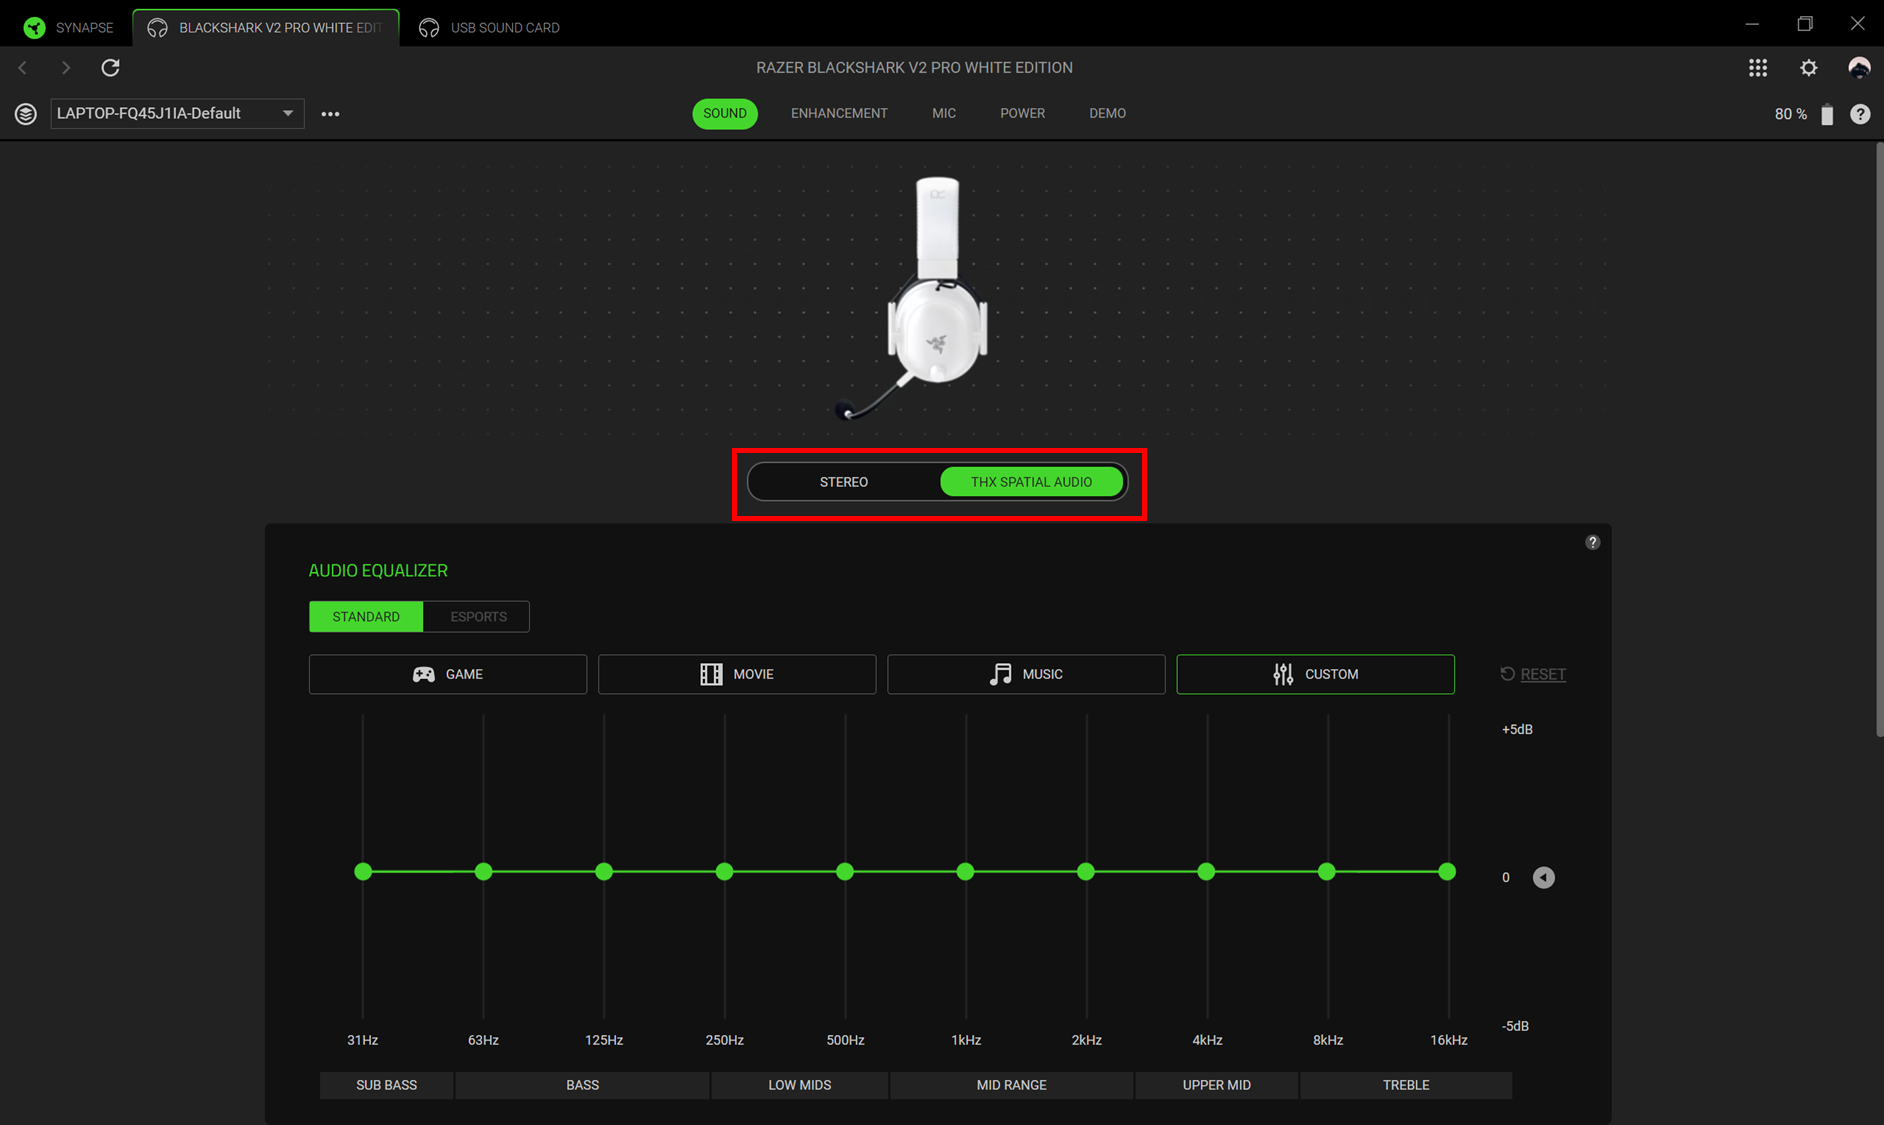Screen dimensions: 1884x1125
Task: Open the Power tab
Action: click(1022, 113)
